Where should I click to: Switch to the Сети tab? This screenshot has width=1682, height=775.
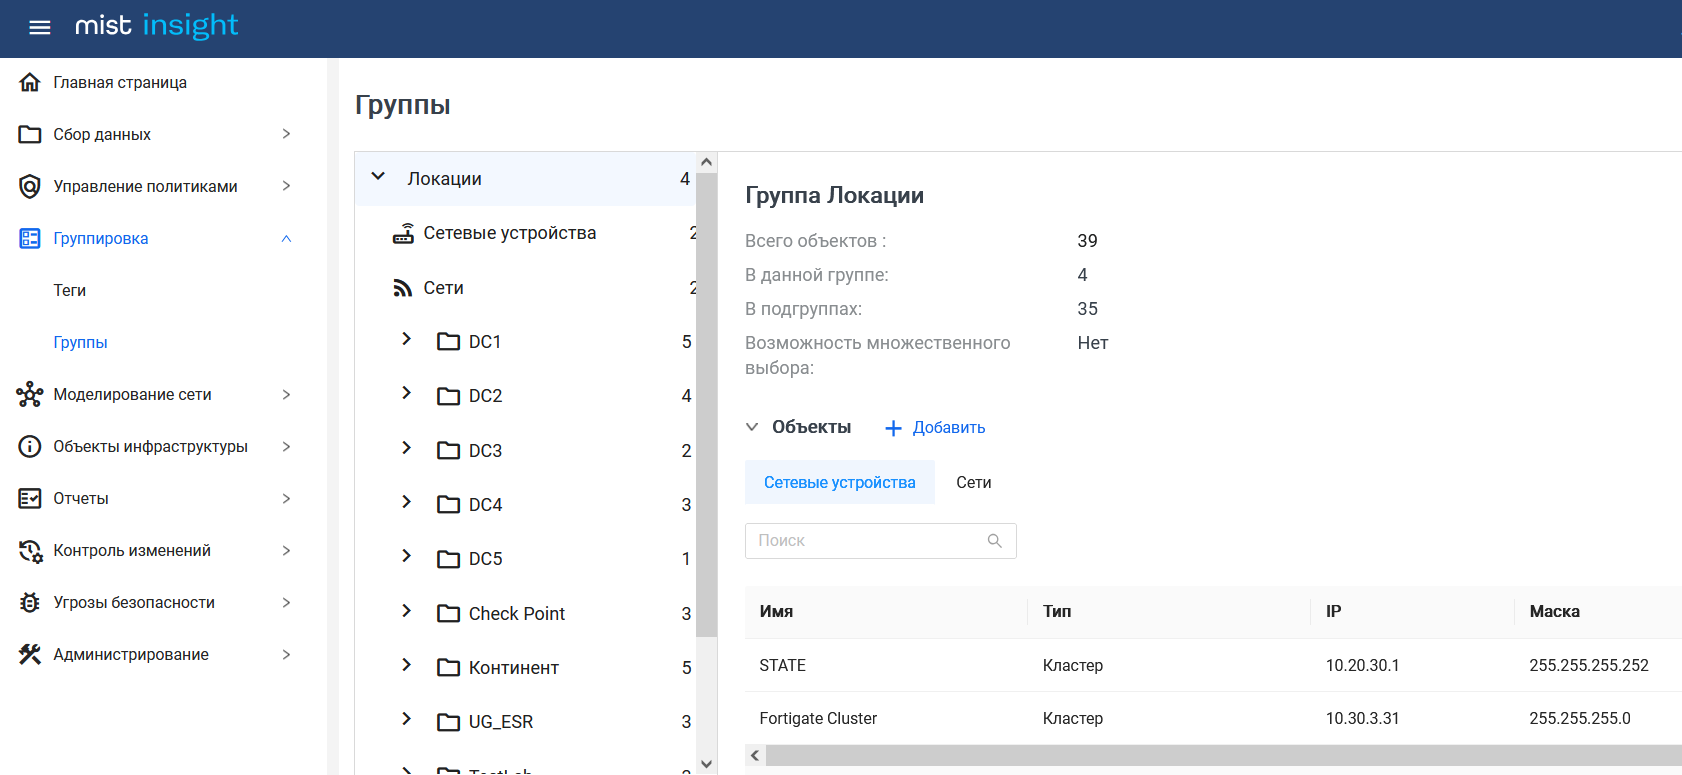(973, 482)
